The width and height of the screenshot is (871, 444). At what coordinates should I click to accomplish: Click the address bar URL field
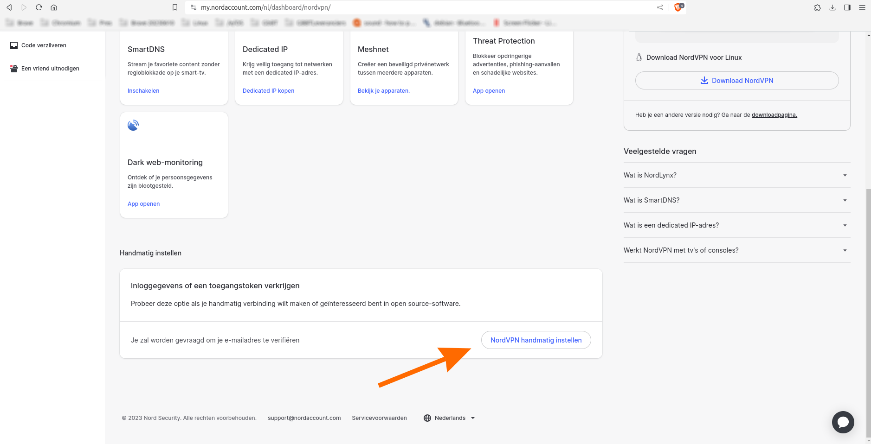pyautogui.click(x=400, y=7)
